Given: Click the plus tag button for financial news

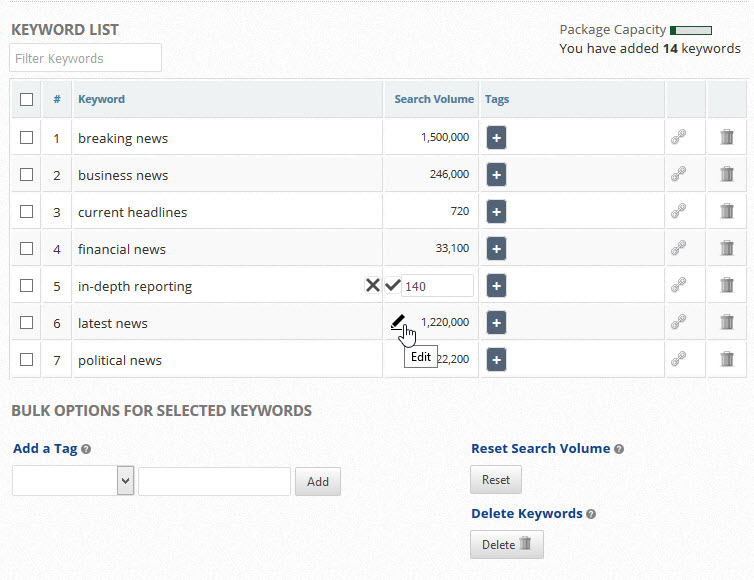Looking at the screenshot, I should point(496,249).
